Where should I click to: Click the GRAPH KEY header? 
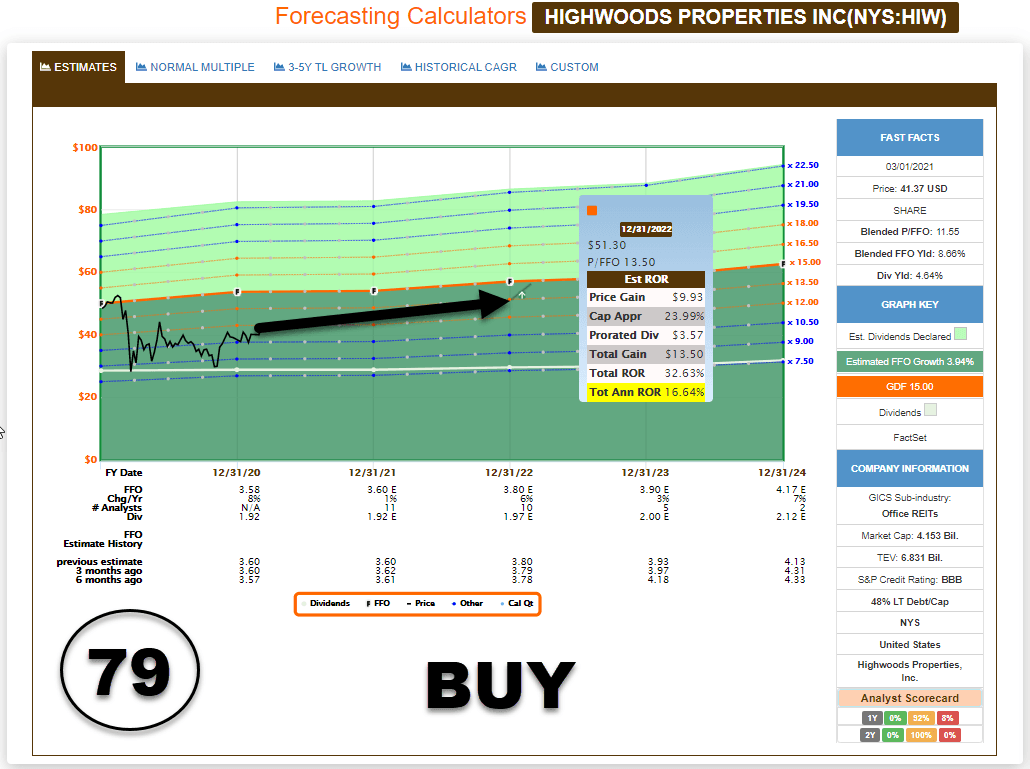910,305
